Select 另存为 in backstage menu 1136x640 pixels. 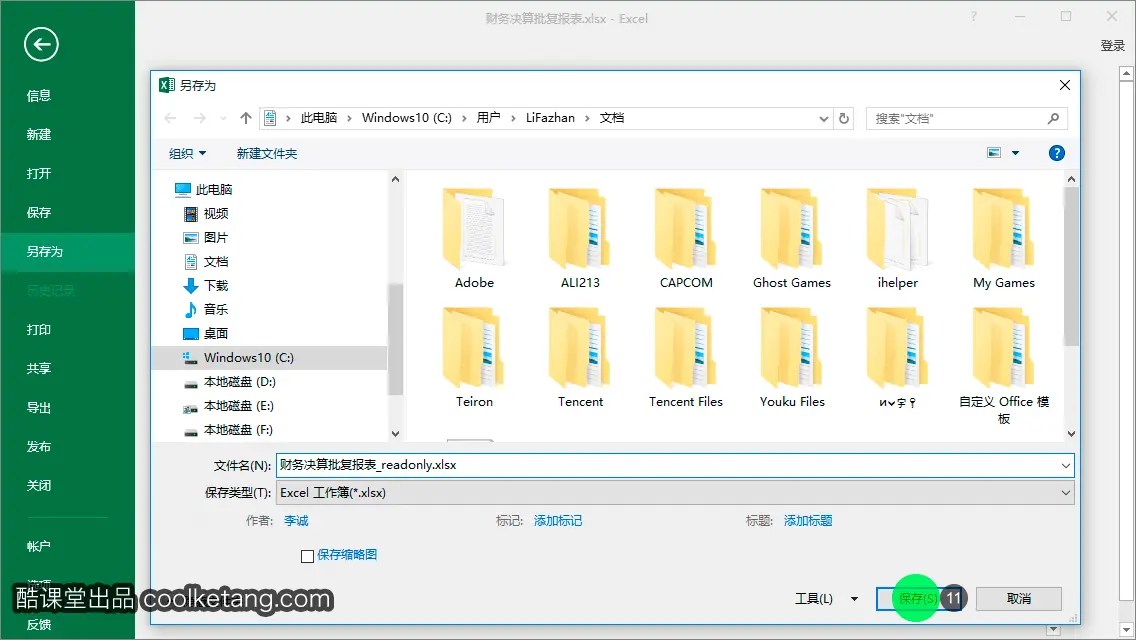pos(67,252)
